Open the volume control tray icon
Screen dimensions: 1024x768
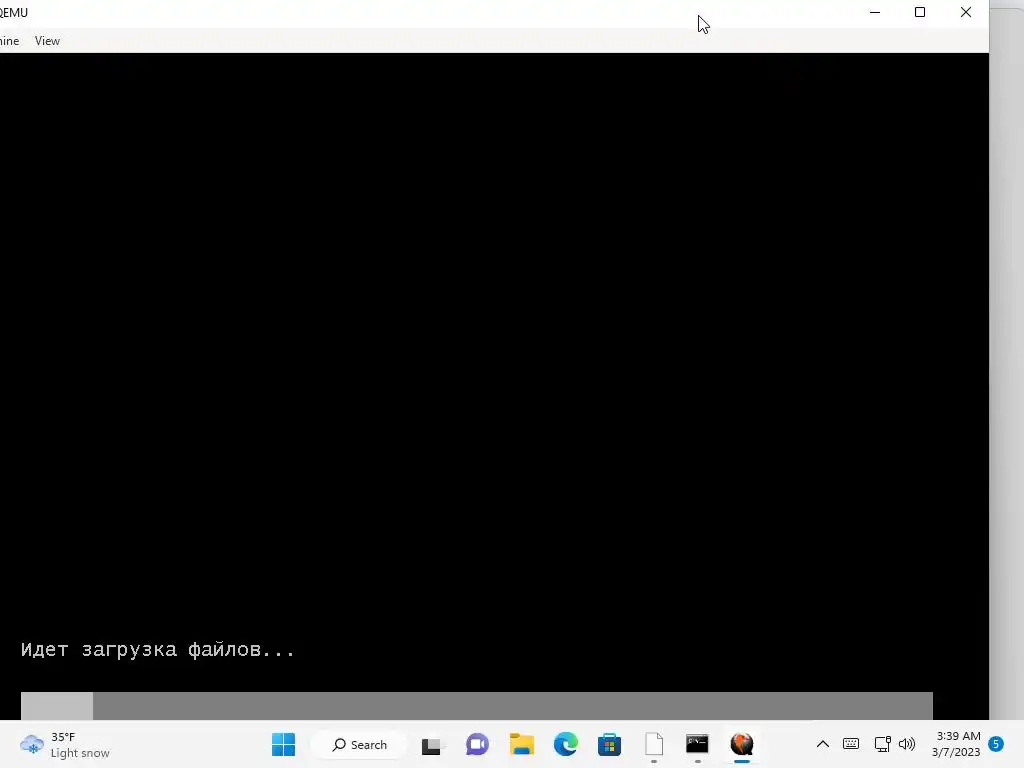point(907,744)
